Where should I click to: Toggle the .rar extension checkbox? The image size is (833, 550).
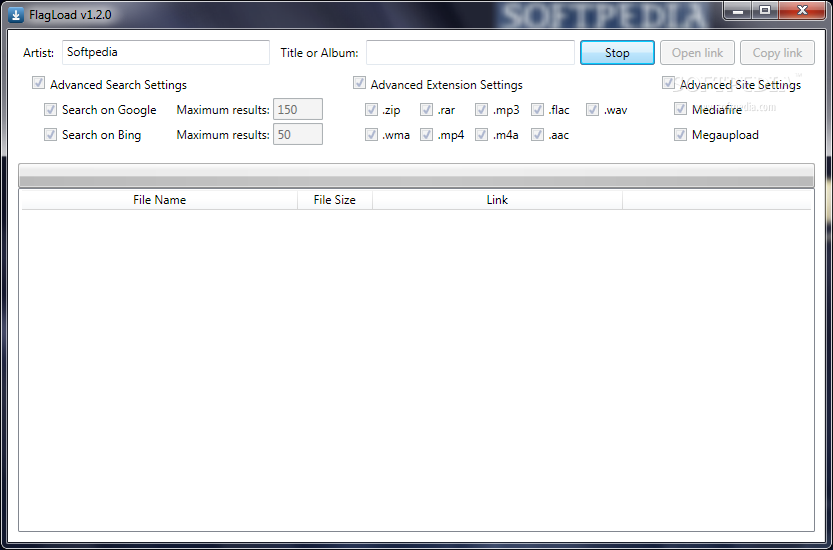pos(427,109)
